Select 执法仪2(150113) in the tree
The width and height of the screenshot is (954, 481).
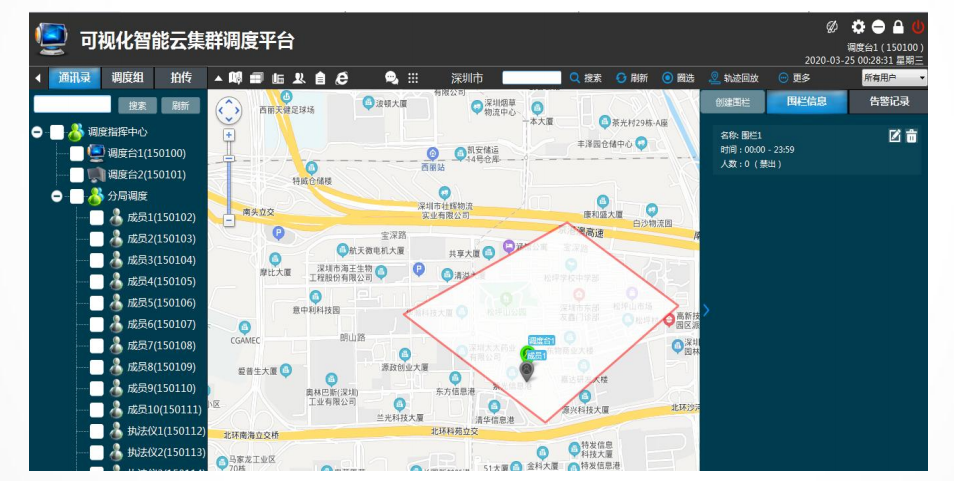pyautogui.click(x=166, y=452)
